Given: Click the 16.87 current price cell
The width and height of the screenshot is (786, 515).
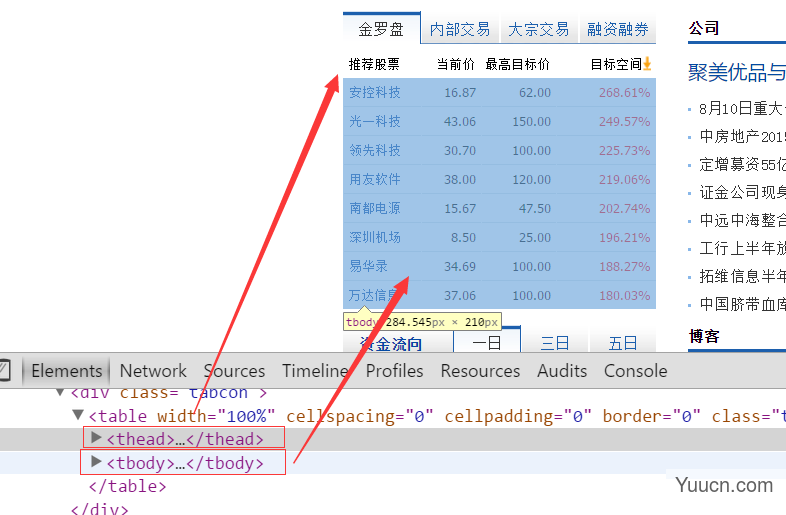Looking at the screenshot, I should pyautogui.click(x=460, y=92).
